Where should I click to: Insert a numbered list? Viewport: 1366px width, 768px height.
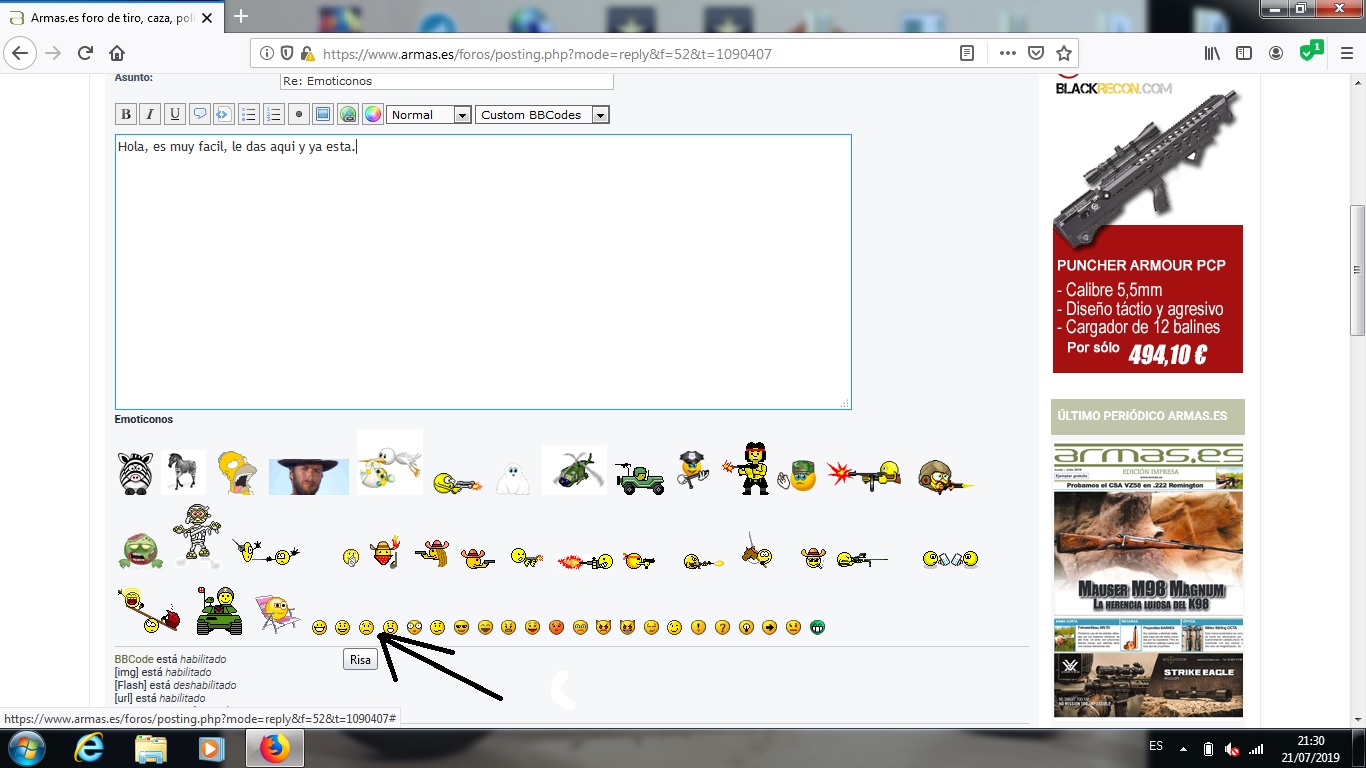pyautogui.click(x=273, y=114)
